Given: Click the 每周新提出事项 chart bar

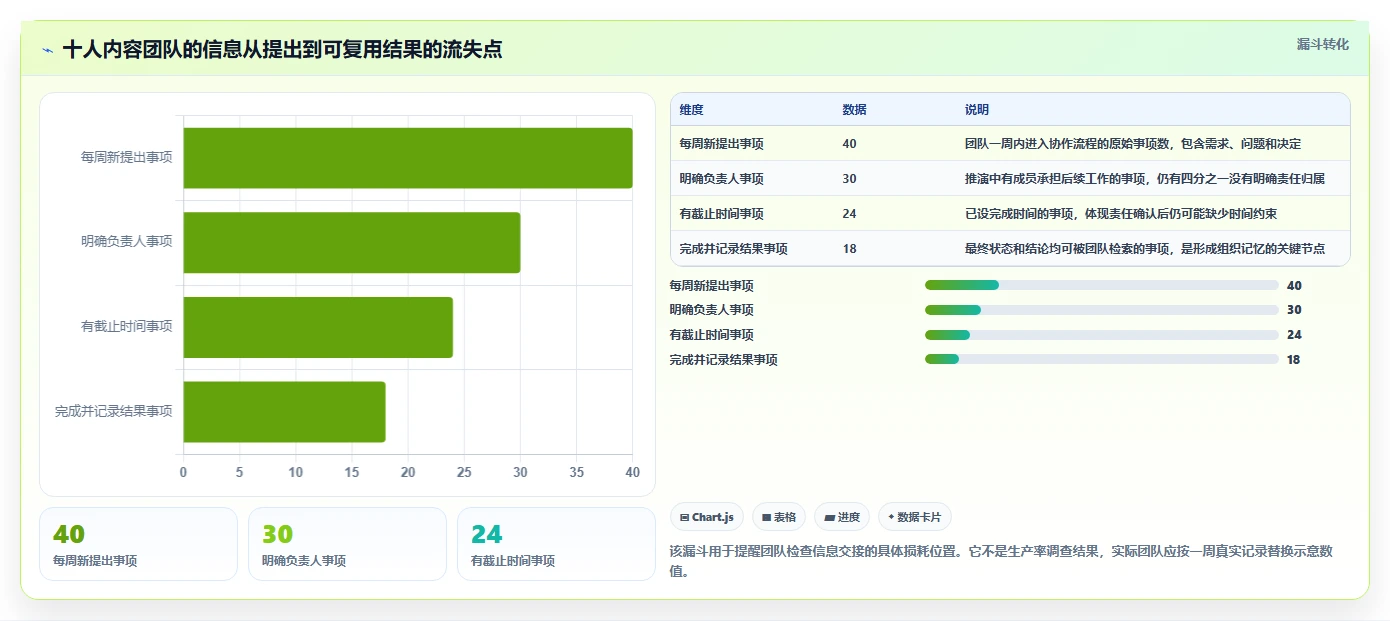Looking at the screenshot, I should 408,158.
